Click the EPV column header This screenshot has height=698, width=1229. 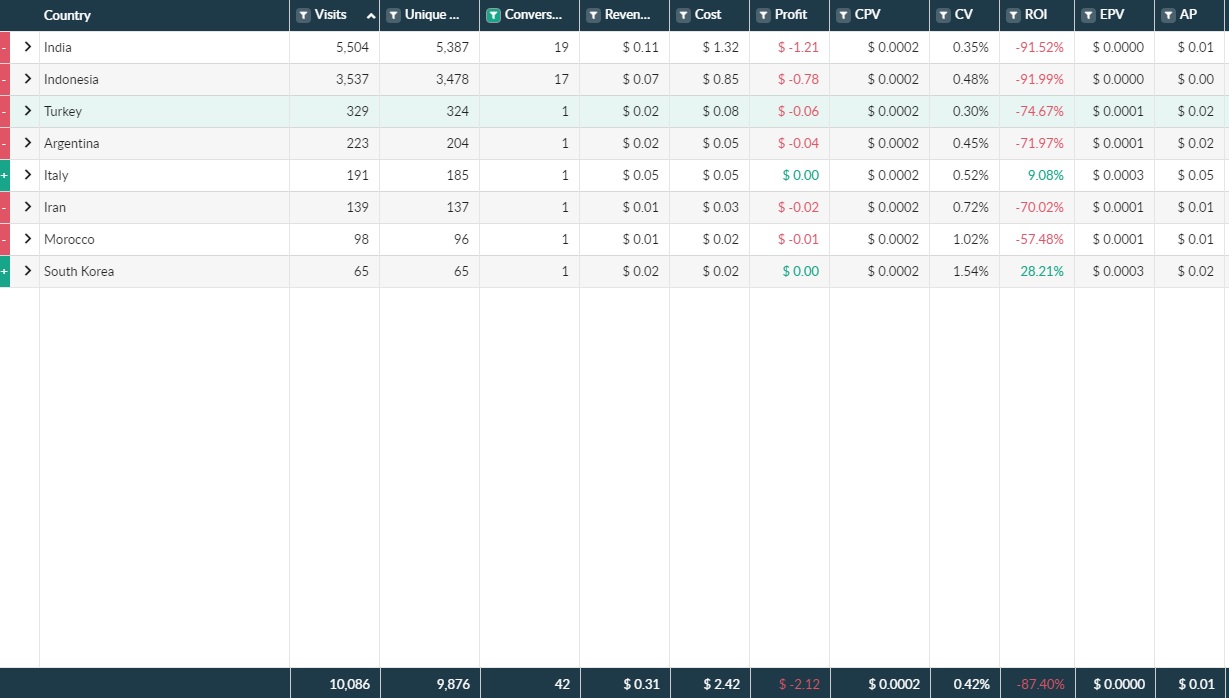[1112, 15]
